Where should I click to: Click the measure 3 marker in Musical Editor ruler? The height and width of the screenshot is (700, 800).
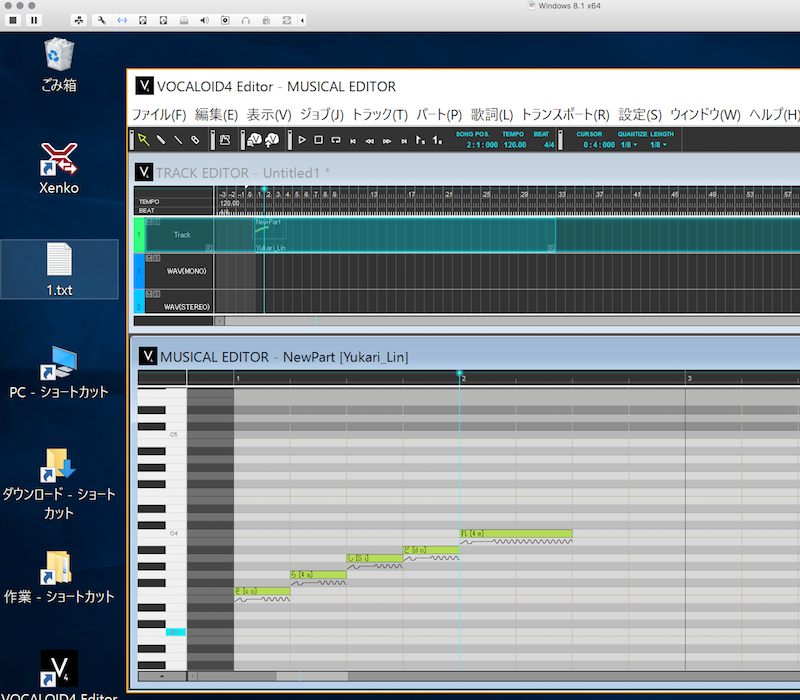coord(689,379)
